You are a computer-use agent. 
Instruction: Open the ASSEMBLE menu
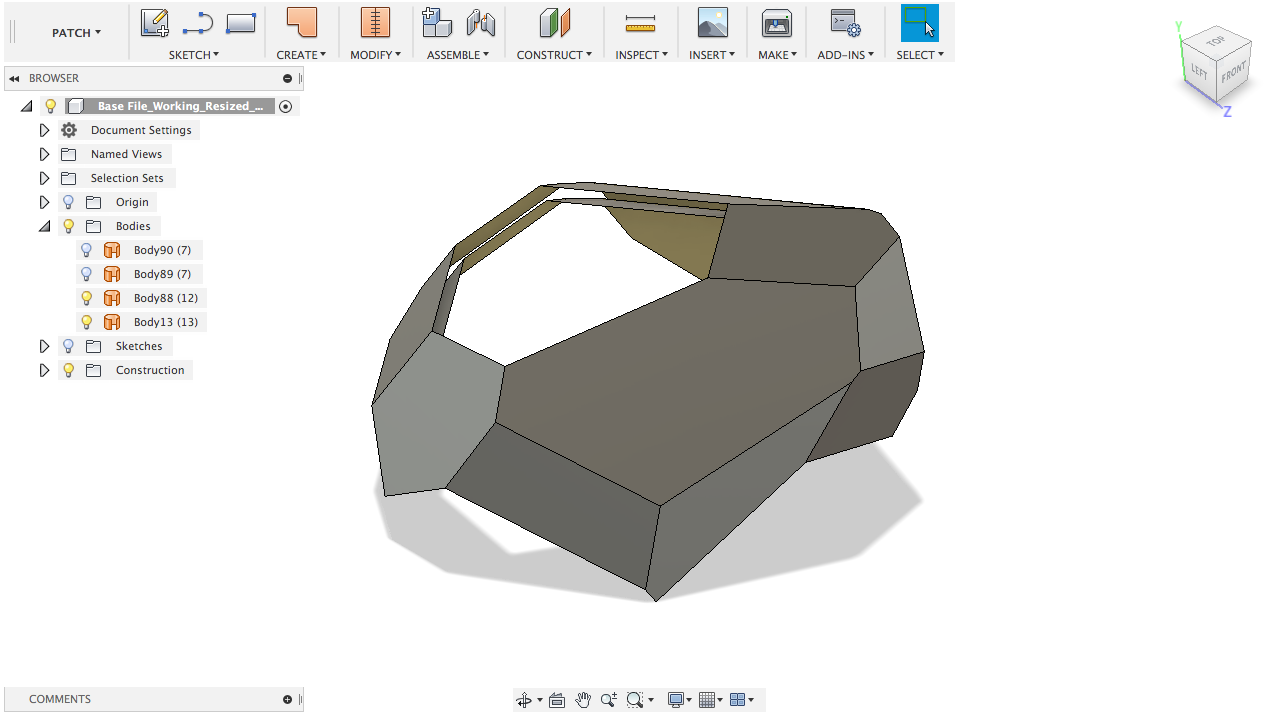coord(458,55)
